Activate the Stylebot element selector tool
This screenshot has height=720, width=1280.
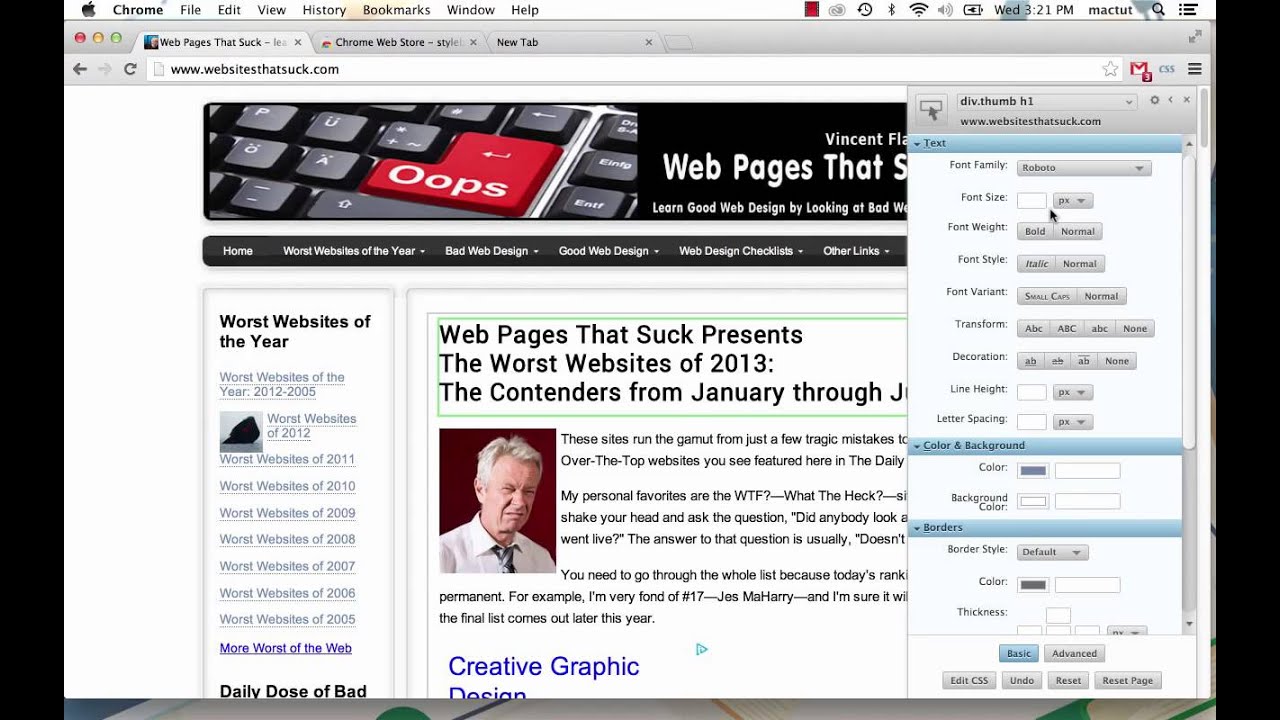click(931, 109)
